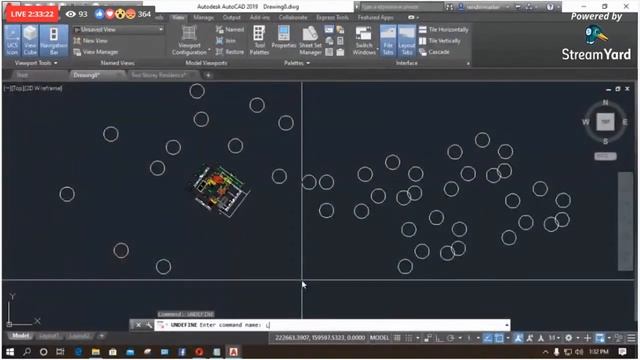
Task: Click Tile Horizontally
Action: tap(444, 29)
